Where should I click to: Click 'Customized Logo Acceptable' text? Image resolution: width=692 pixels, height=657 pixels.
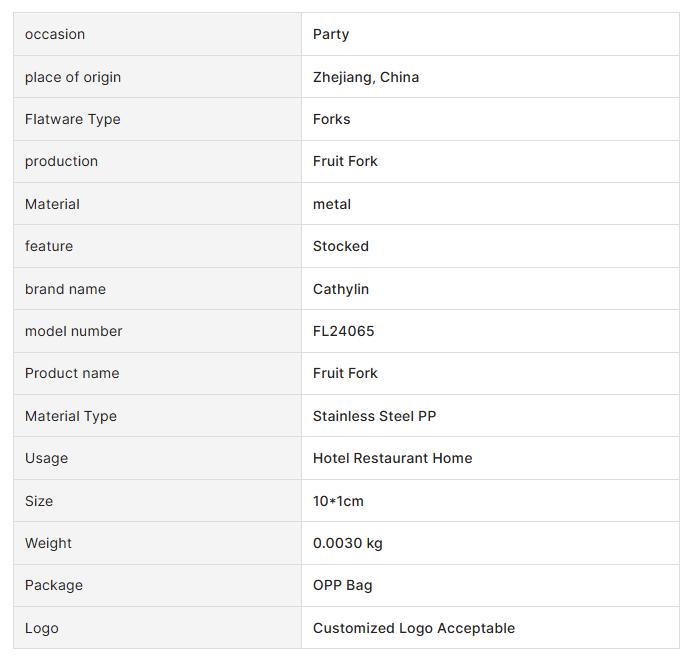click(414, 628)
